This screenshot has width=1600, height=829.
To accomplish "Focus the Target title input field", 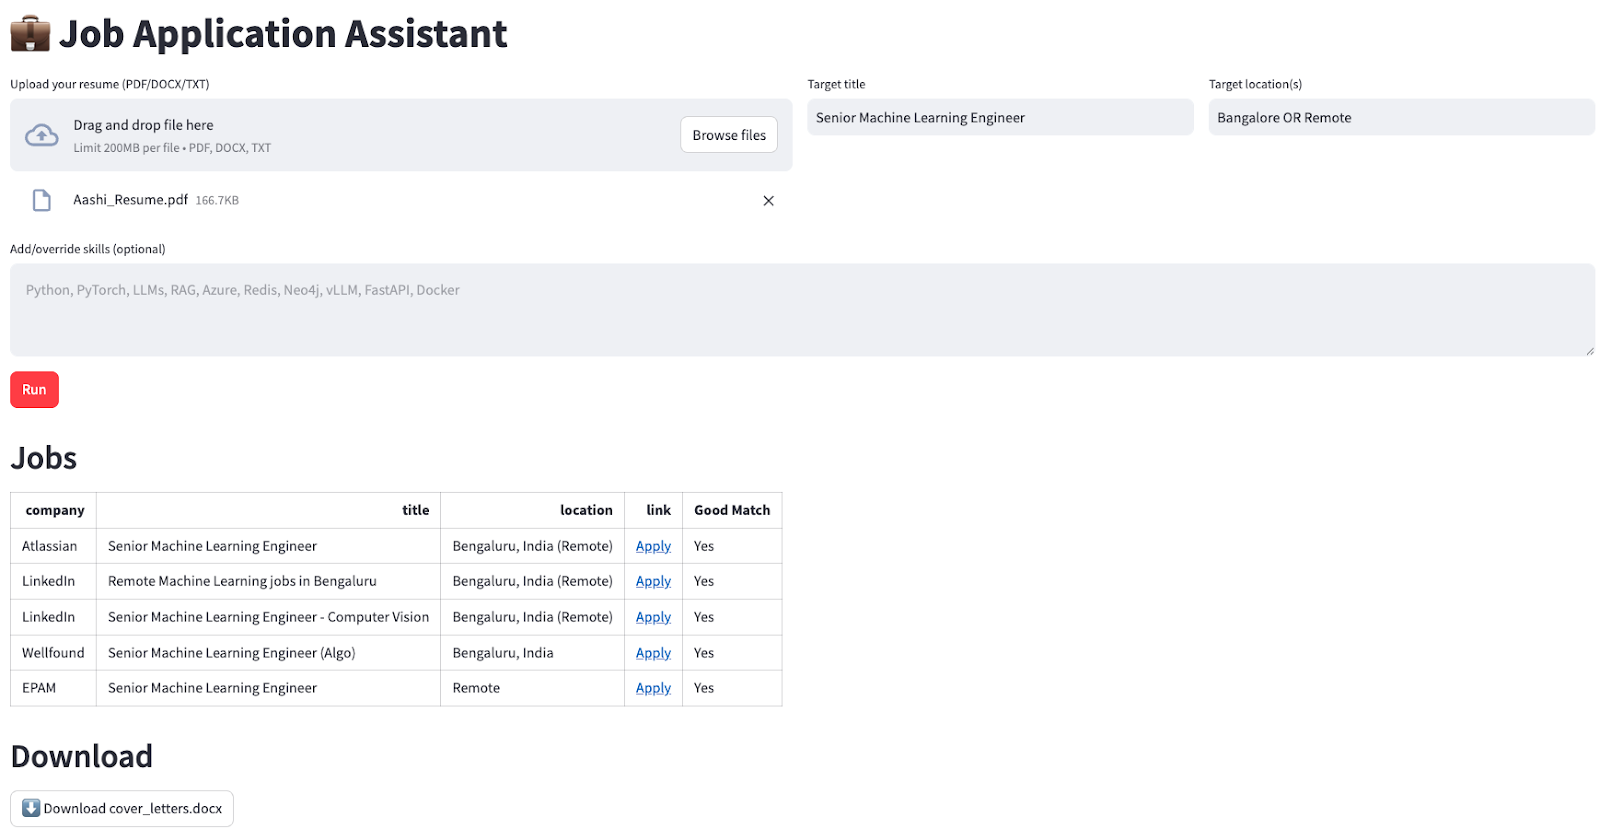I will (x=1000, y=117).
